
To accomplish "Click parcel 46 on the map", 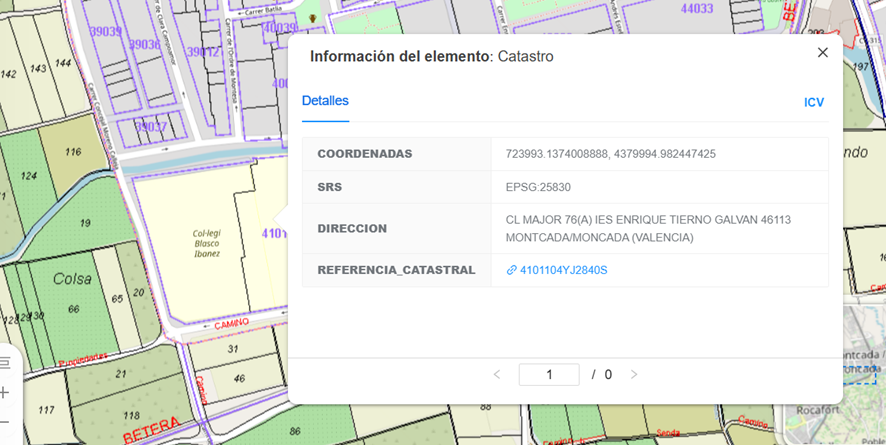I will pos(239,378).
